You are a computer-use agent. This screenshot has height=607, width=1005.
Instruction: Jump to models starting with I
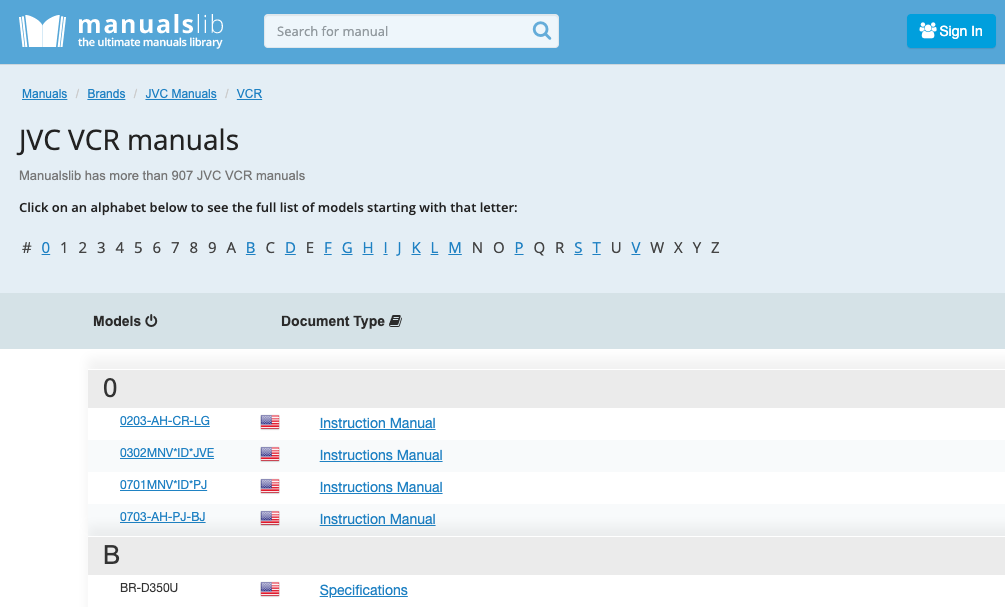385,247
